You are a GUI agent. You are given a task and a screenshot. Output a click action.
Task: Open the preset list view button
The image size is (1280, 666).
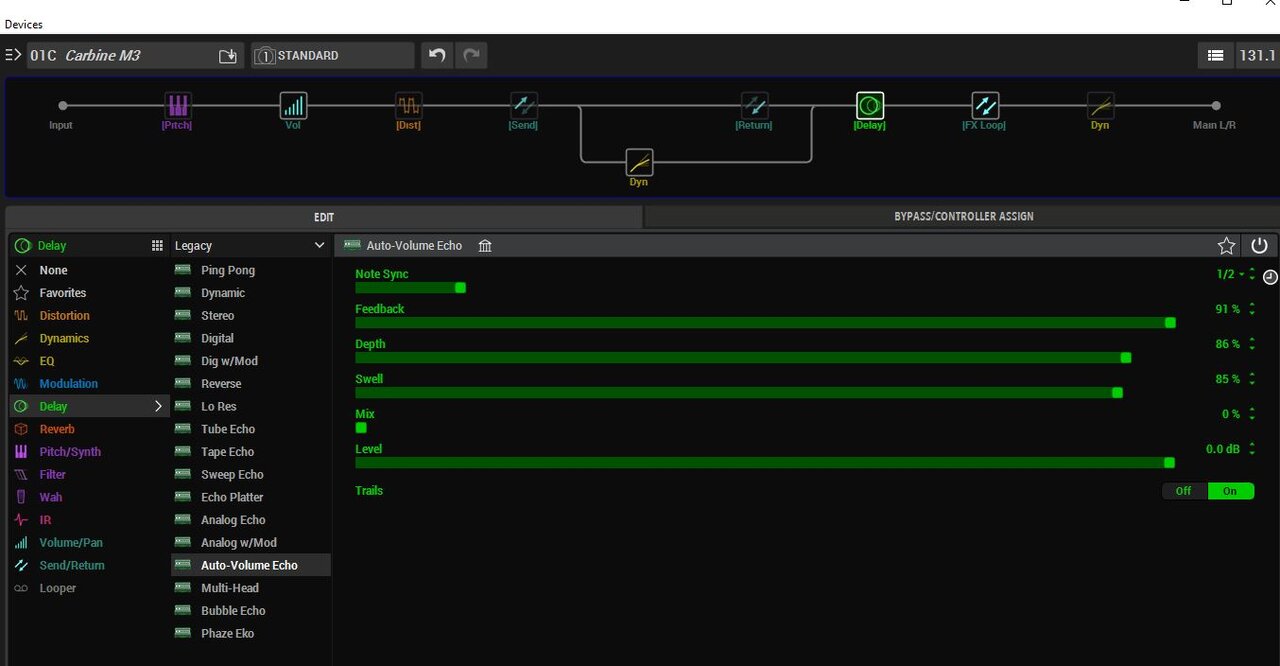pyautogui.click(x=1215, y=56)
